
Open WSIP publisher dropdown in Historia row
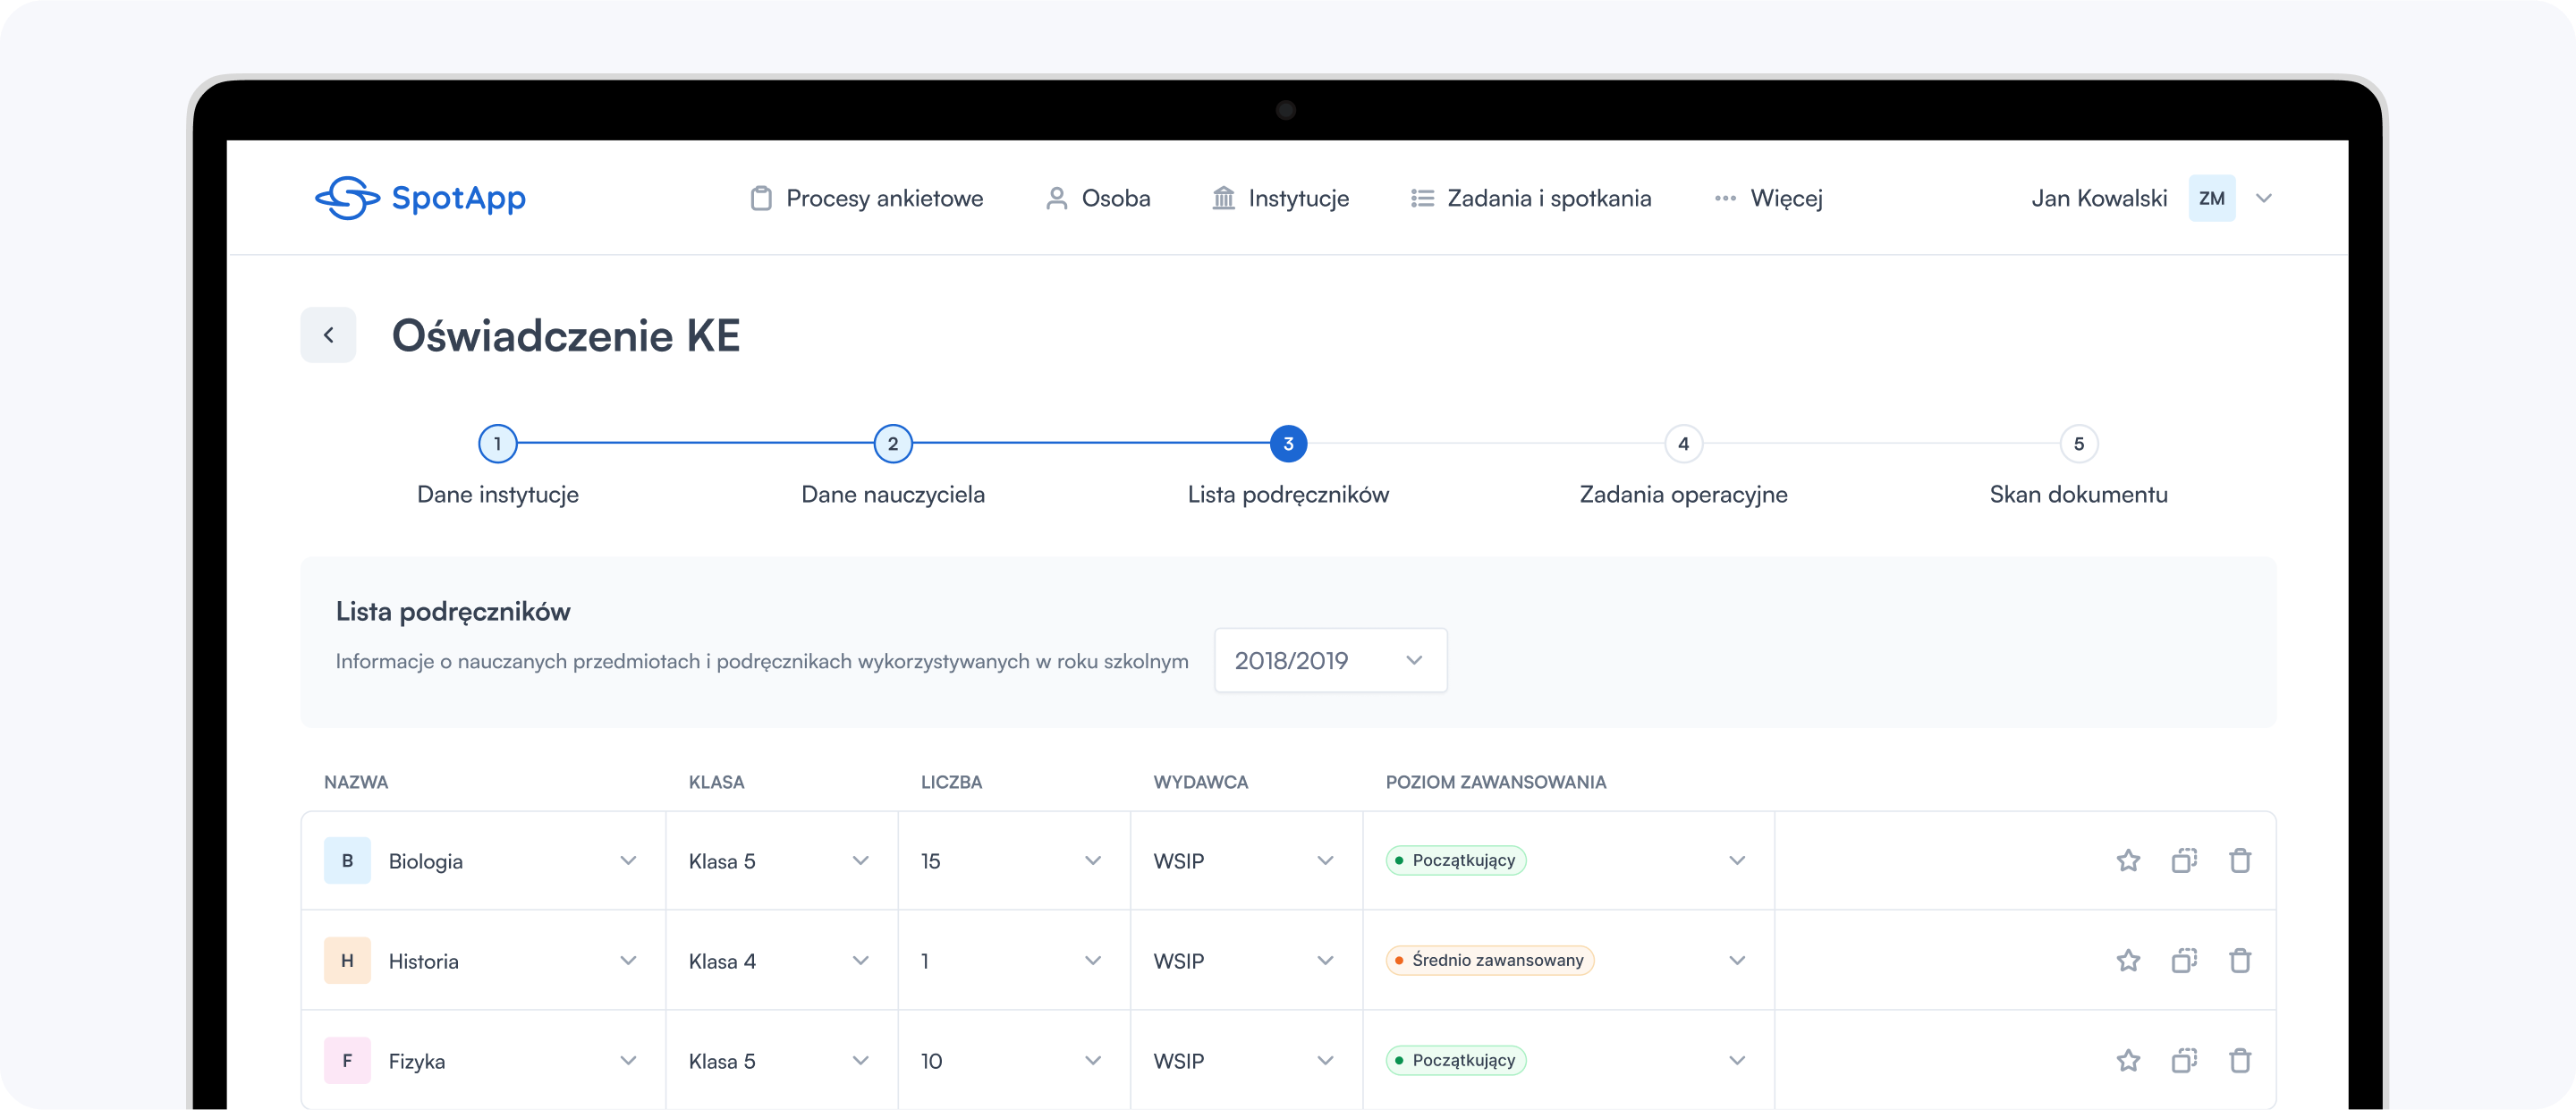1246,961
